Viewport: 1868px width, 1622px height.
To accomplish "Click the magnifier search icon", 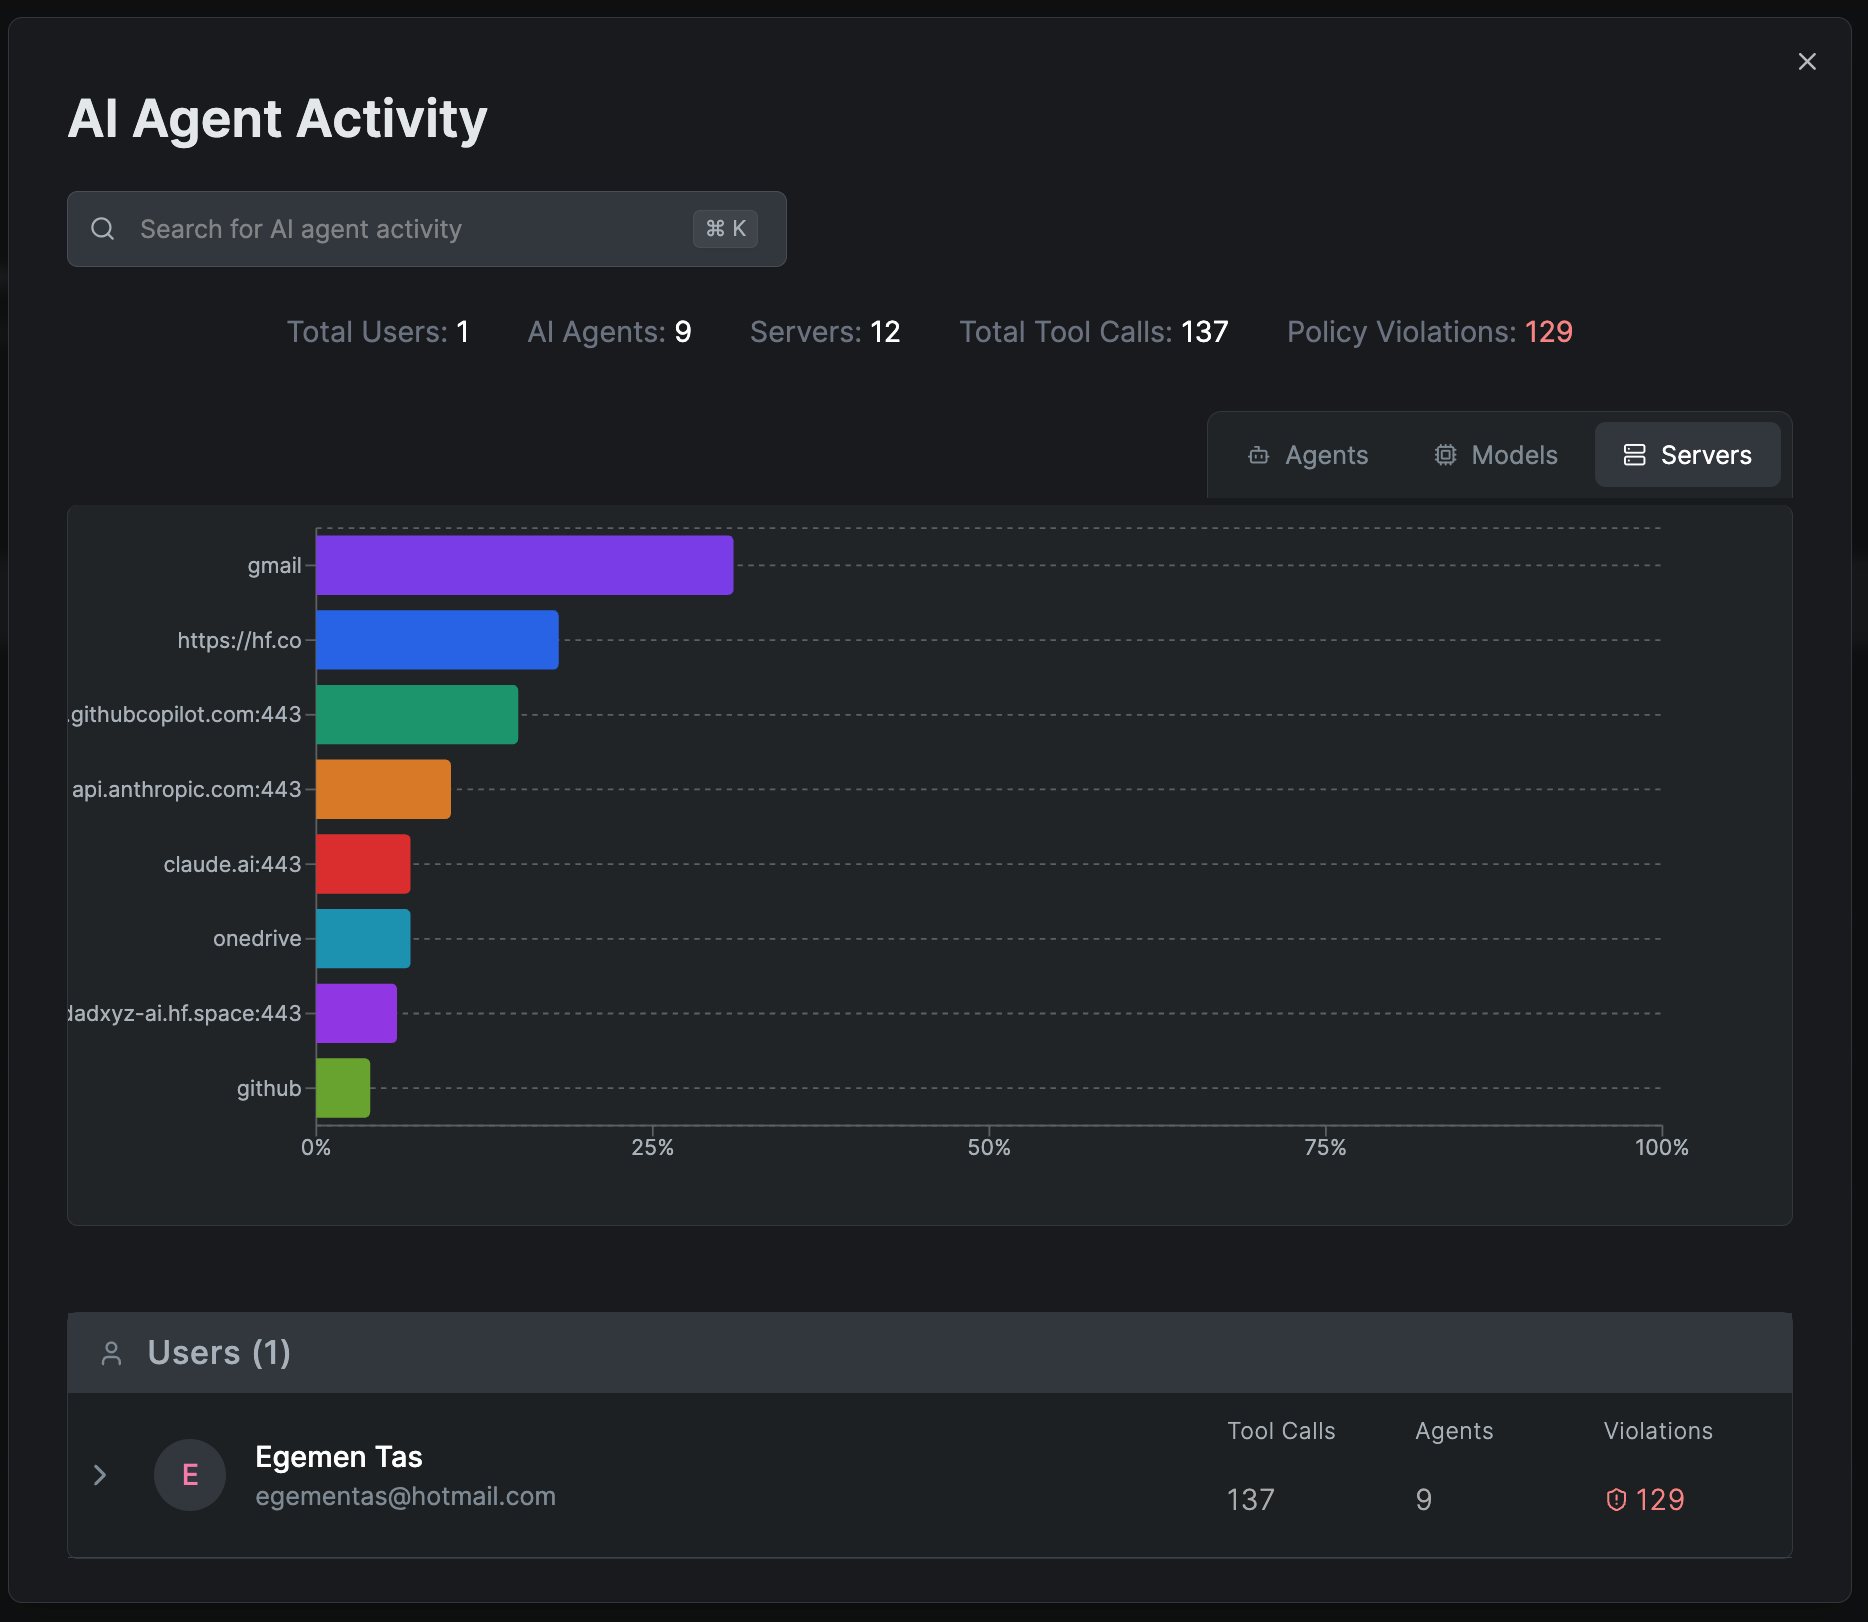I will 103,229.
